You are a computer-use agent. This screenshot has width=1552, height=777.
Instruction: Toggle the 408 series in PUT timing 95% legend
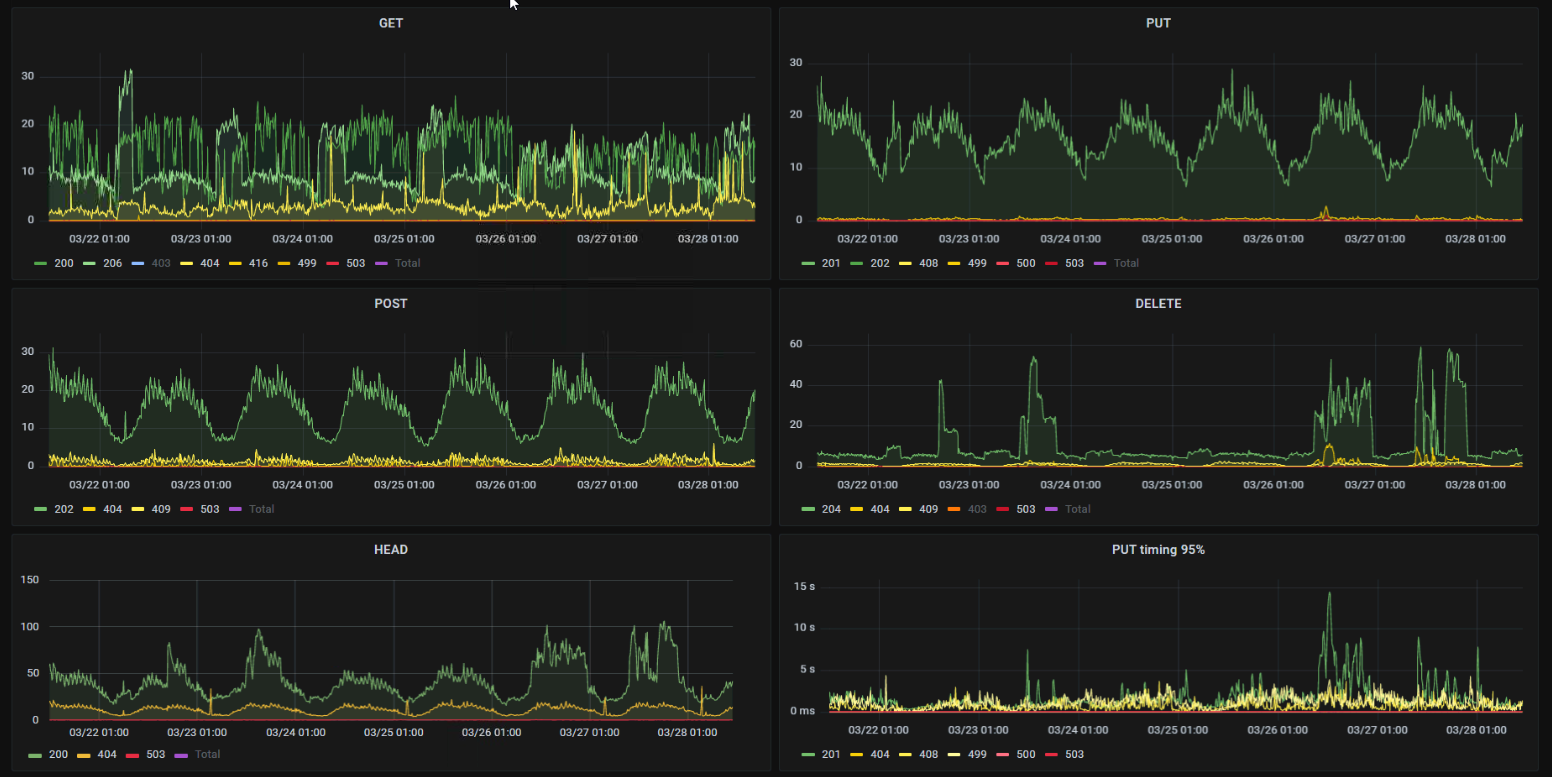pos(927,754)
